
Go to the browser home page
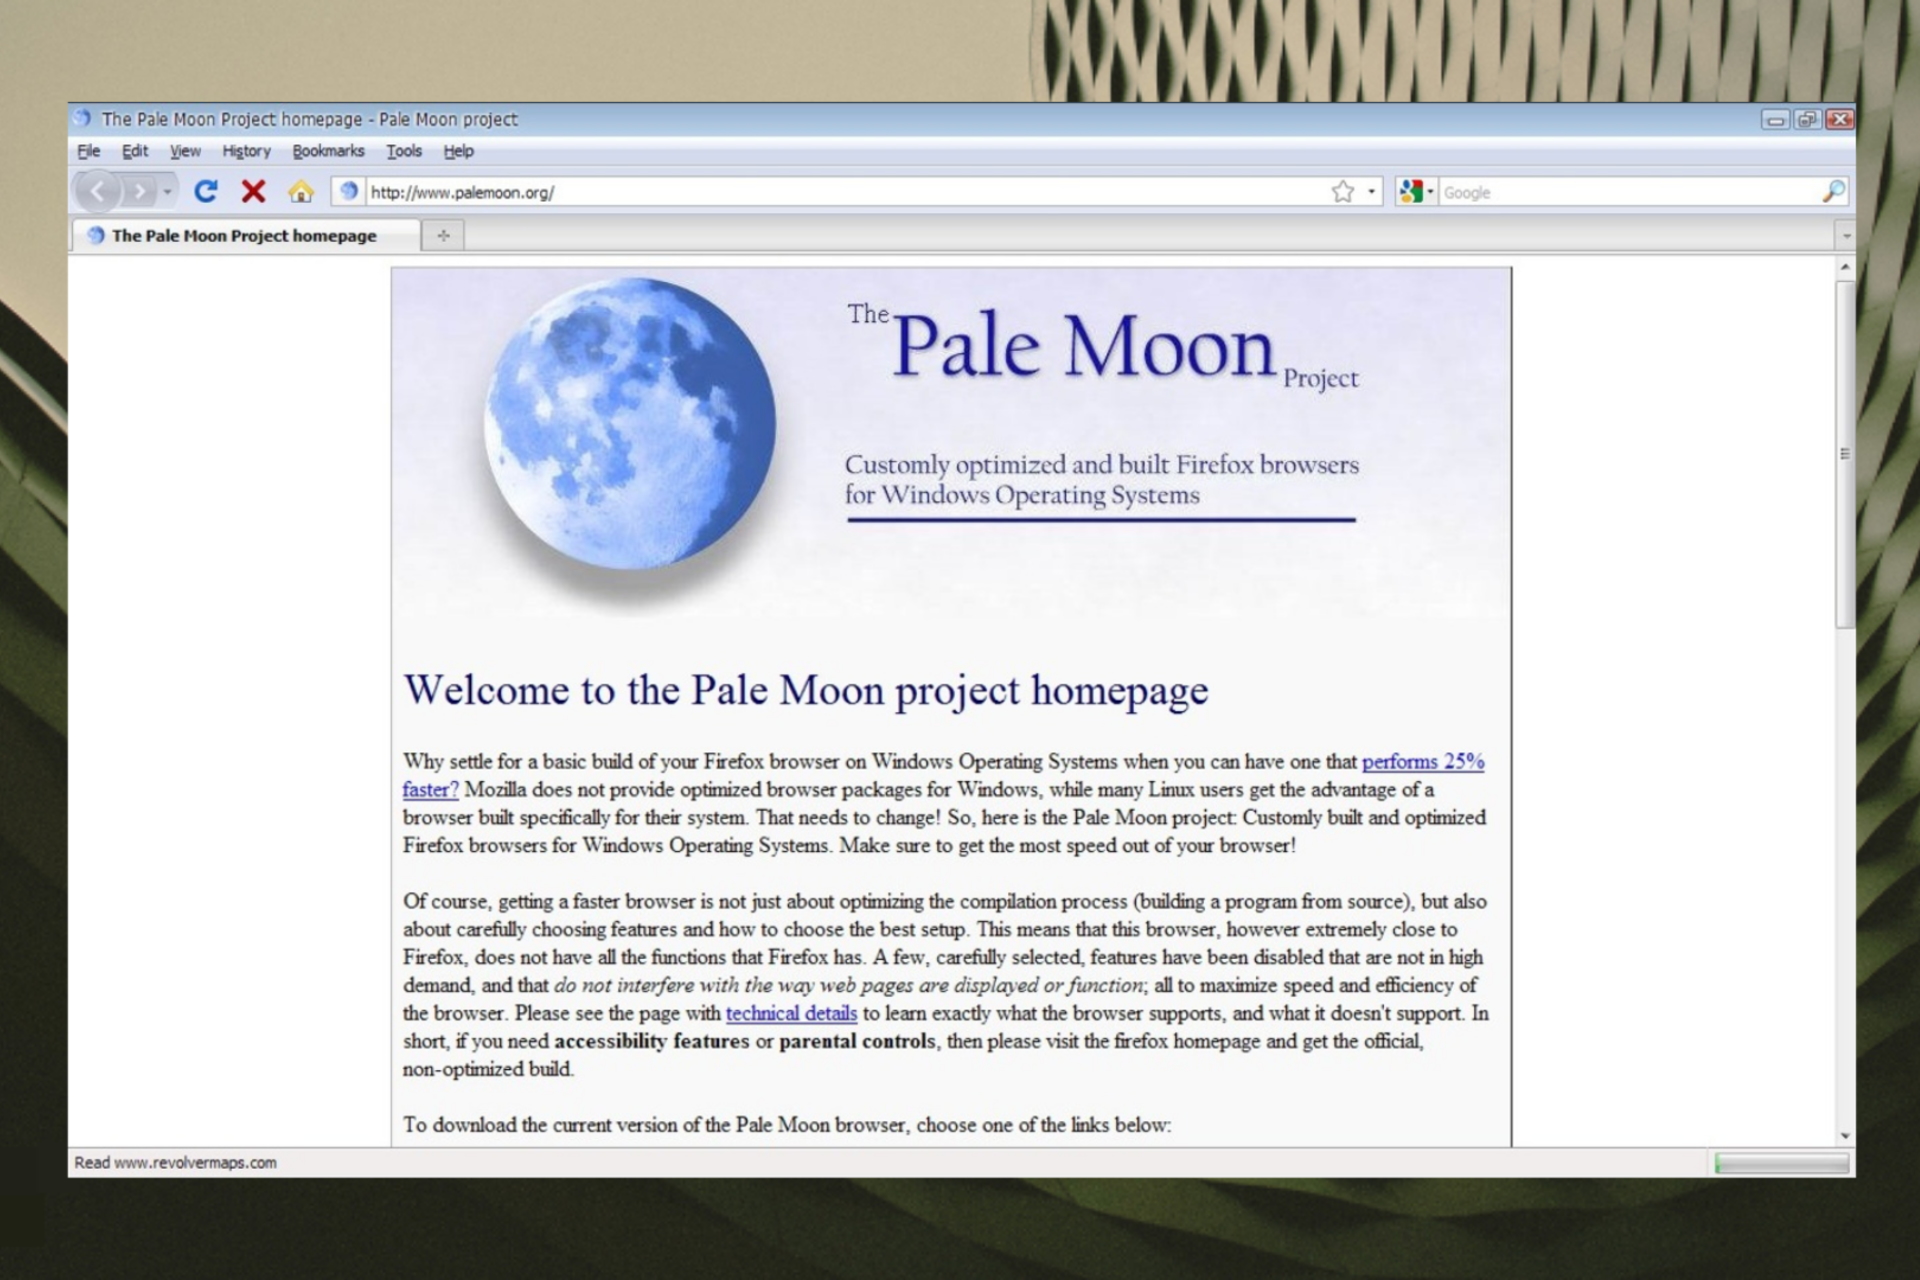pos(301,191)
